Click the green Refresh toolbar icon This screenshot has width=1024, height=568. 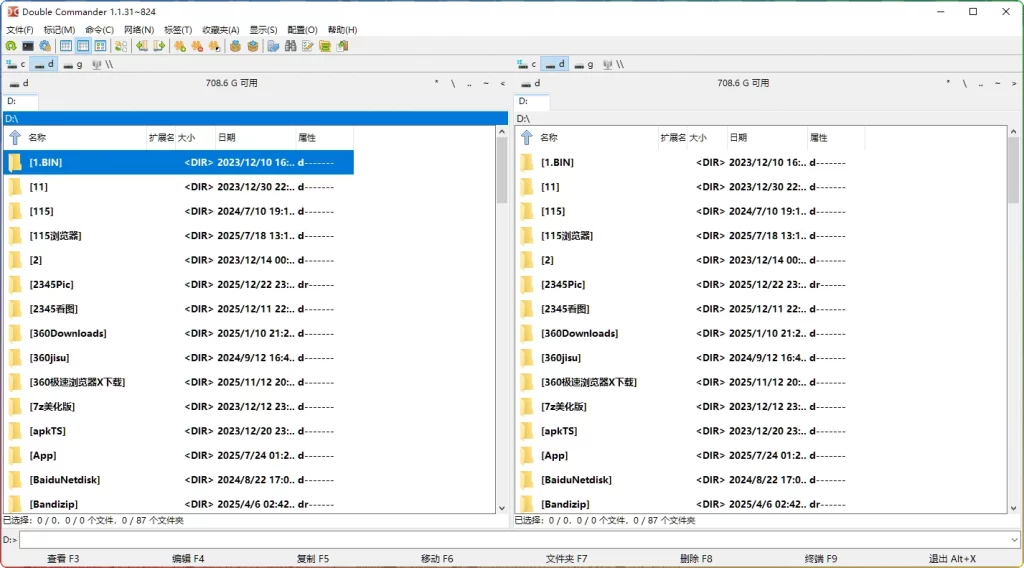(11, 46)
